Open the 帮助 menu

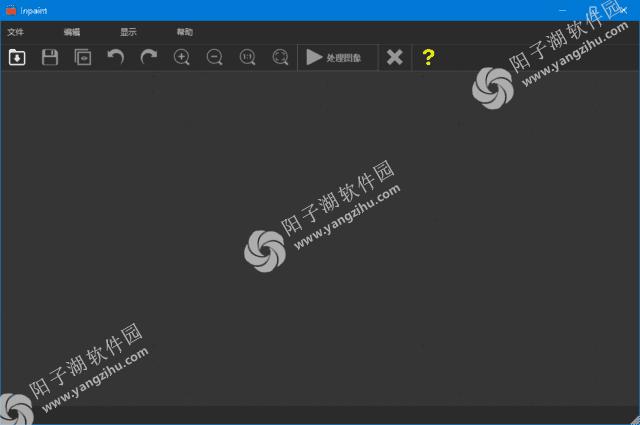[x=184, y=32]
